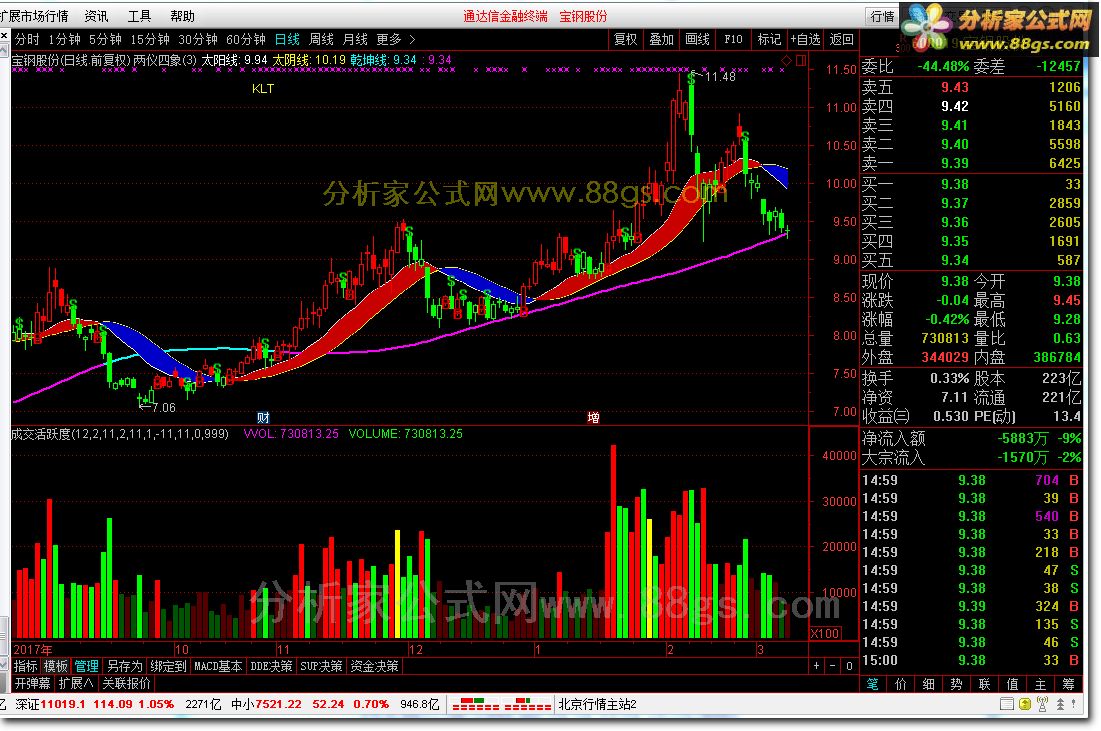1101x731 pixels.
Task: Open the 画线 drawing tools
Action: pos(697,39)
